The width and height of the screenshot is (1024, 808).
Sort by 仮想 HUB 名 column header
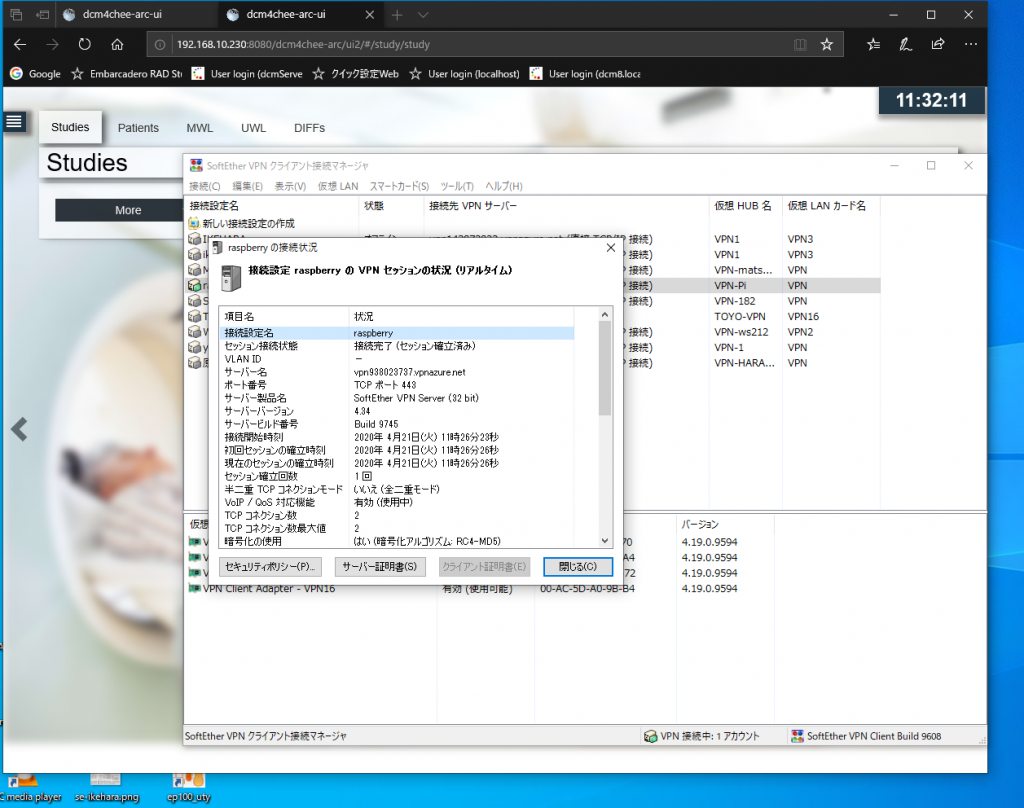click(x=745, y=206)
